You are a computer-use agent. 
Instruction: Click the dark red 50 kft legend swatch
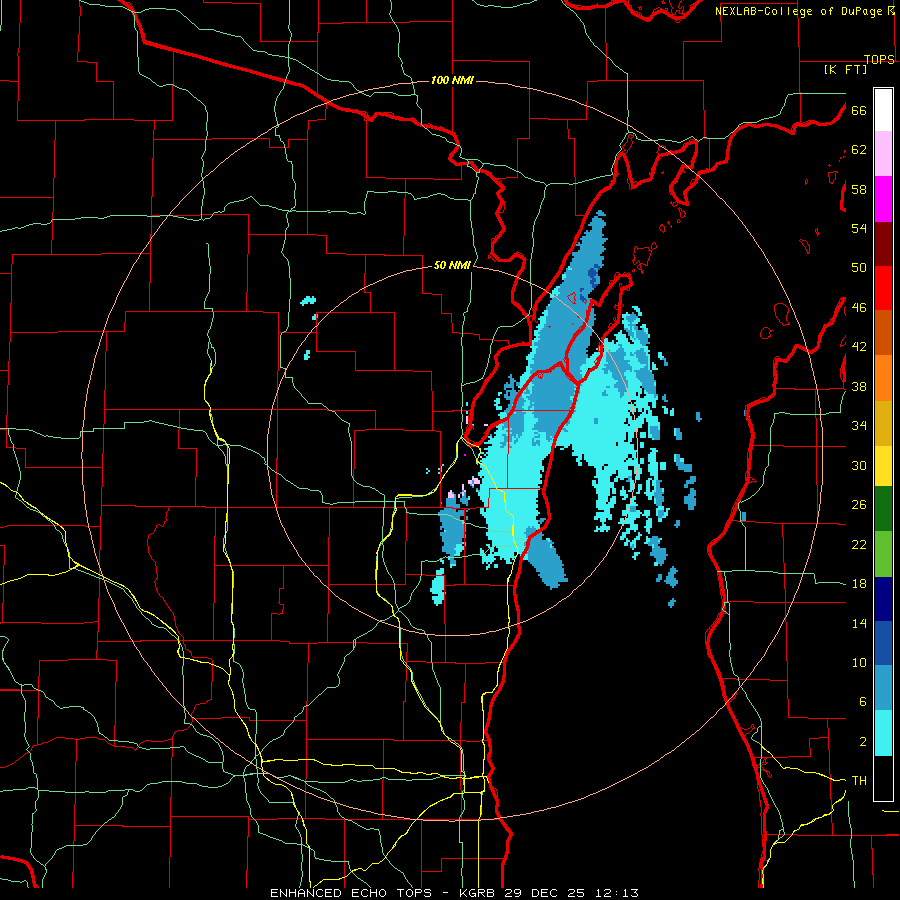tap(883, 244)
